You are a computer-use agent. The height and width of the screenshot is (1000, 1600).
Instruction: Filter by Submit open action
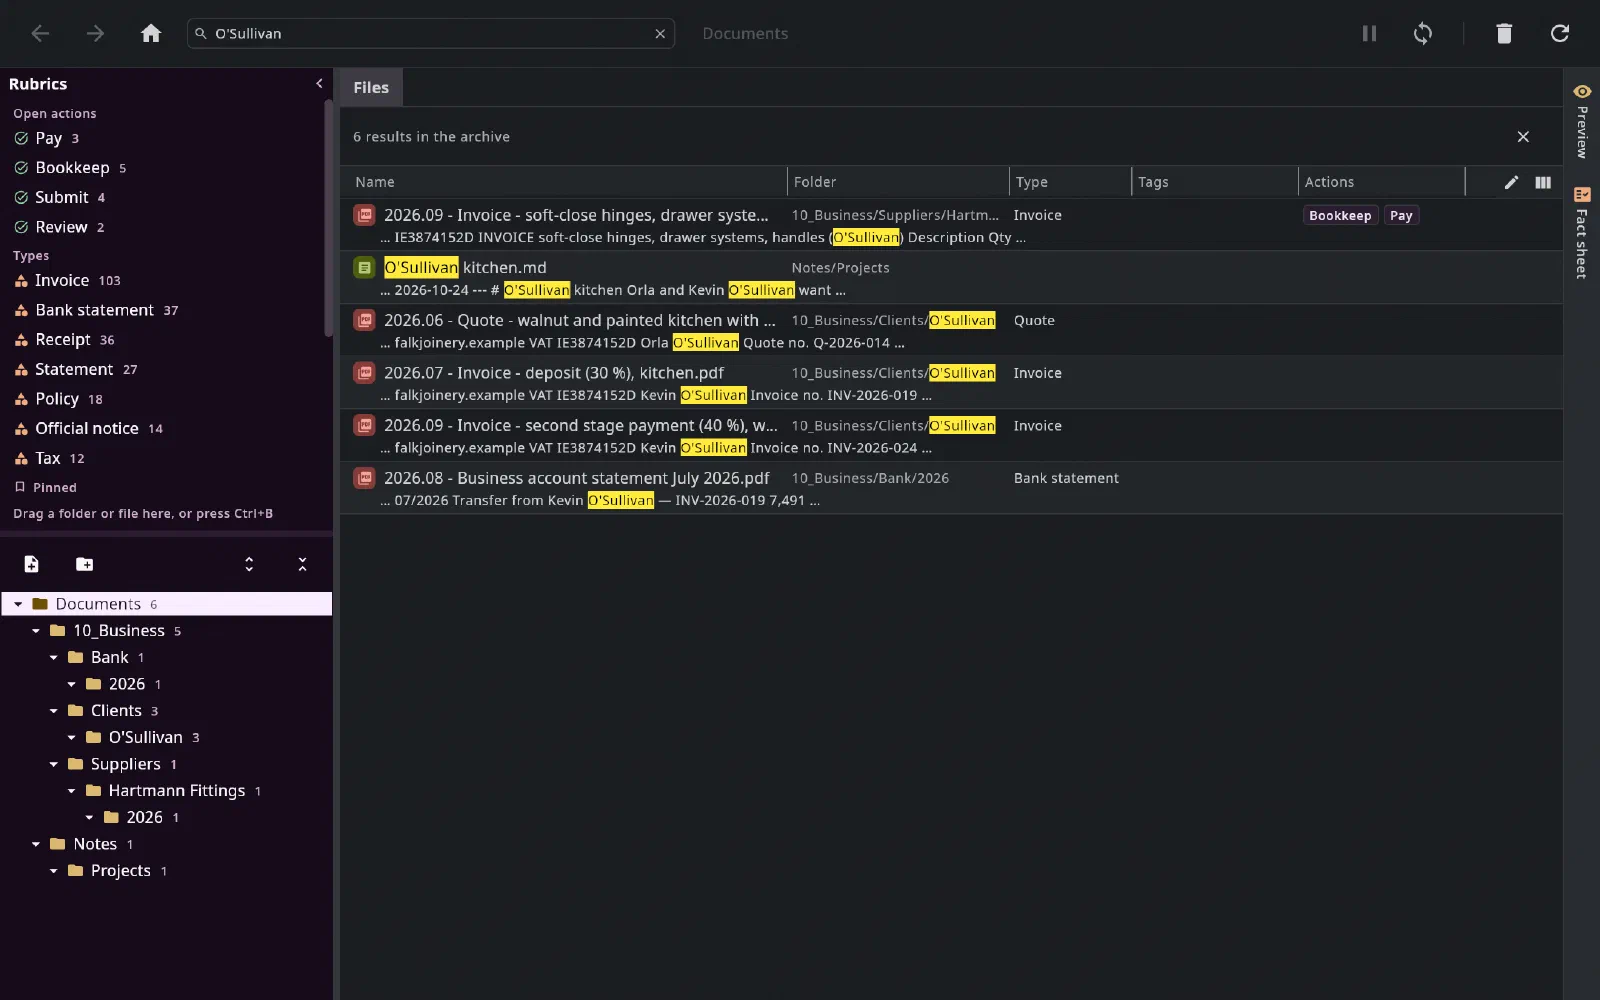point(60,198)
